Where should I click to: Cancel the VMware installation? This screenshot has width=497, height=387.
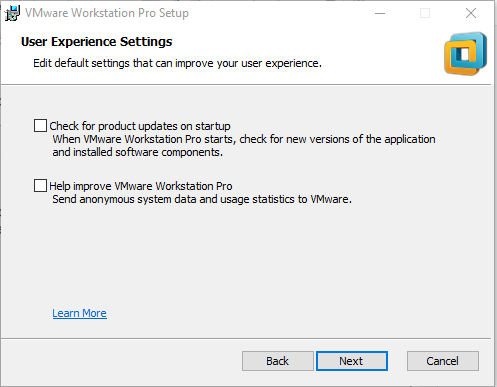pos(443,361)
